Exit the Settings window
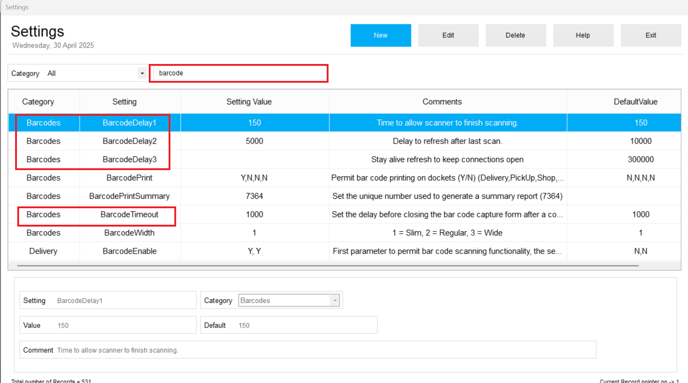 coord(651,36)
